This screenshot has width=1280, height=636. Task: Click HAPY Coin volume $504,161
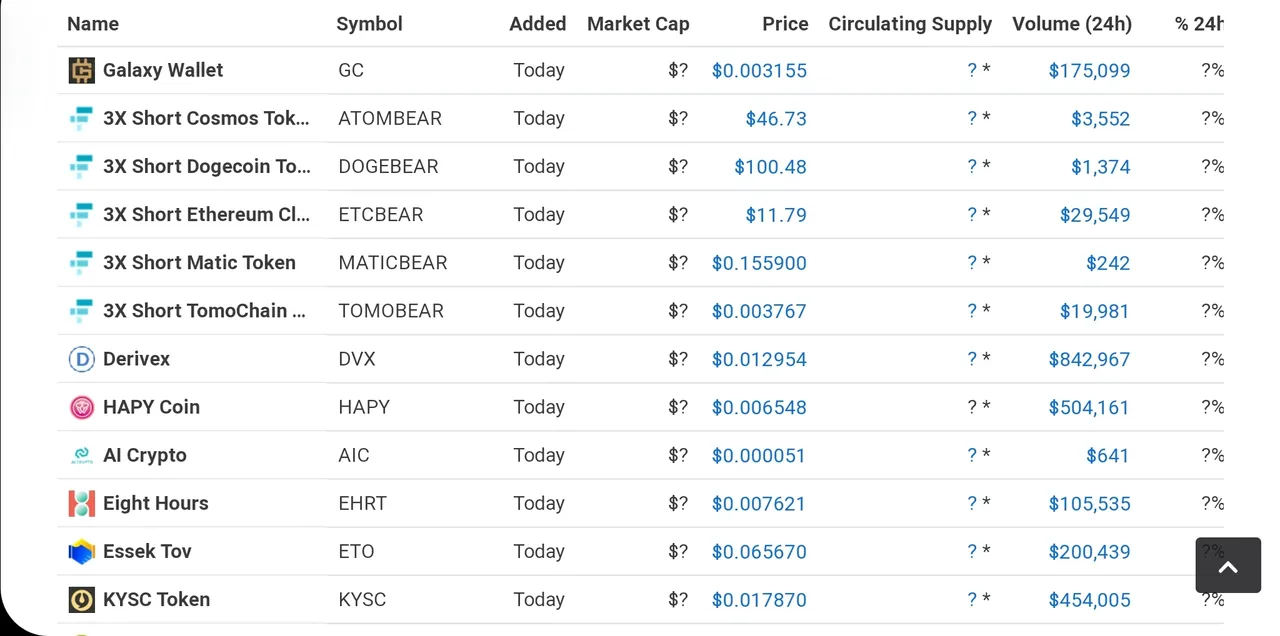1089,408
